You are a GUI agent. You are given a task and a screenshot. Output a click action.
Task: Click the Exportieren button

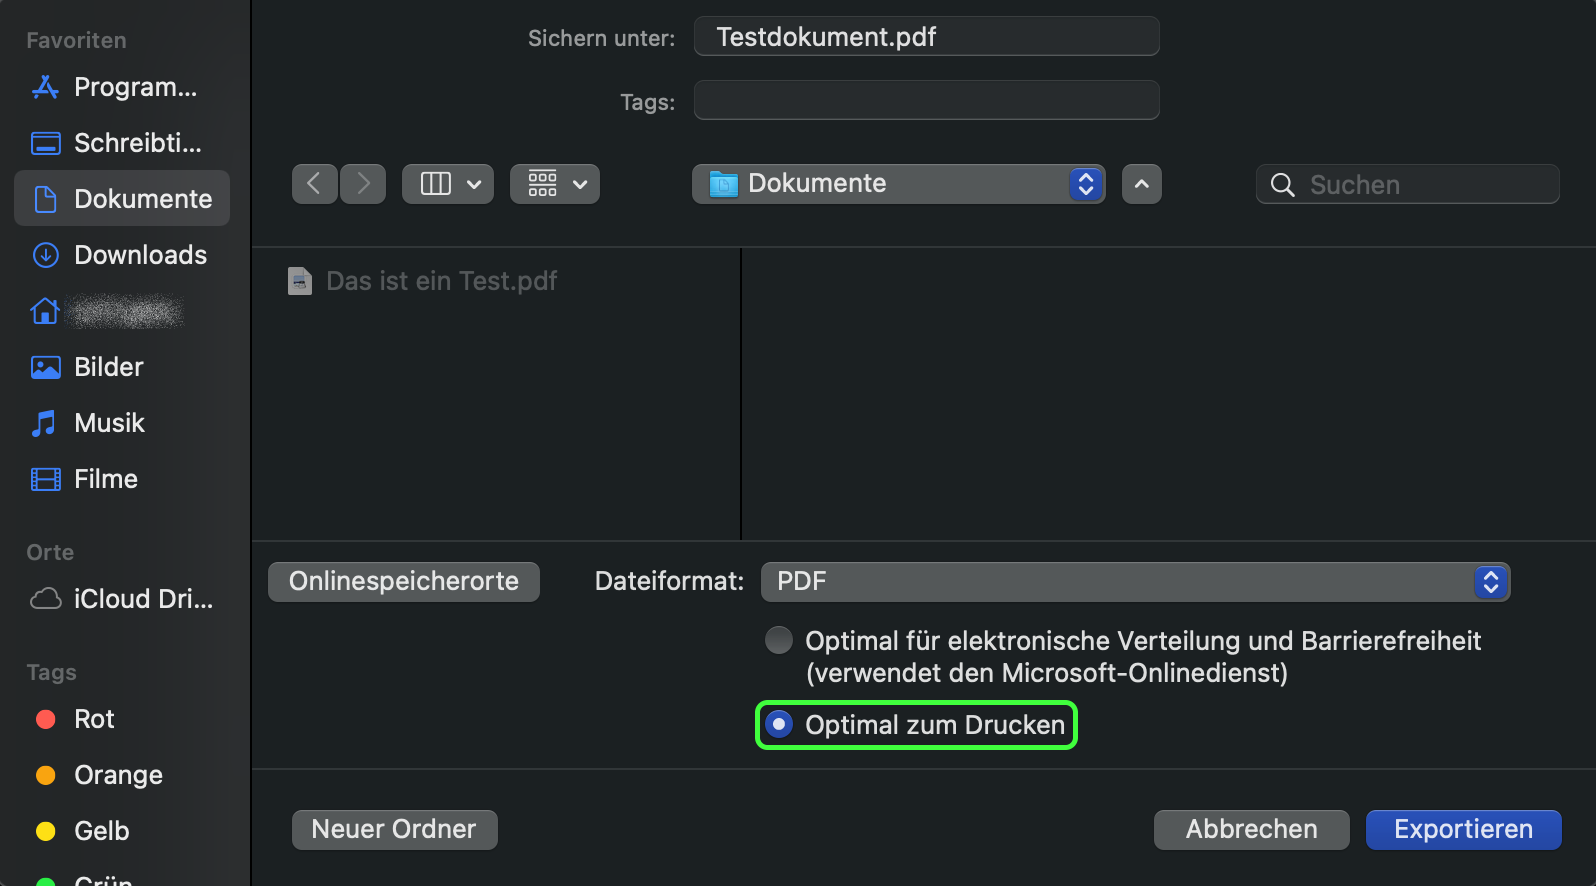(x=1462, y=829)
